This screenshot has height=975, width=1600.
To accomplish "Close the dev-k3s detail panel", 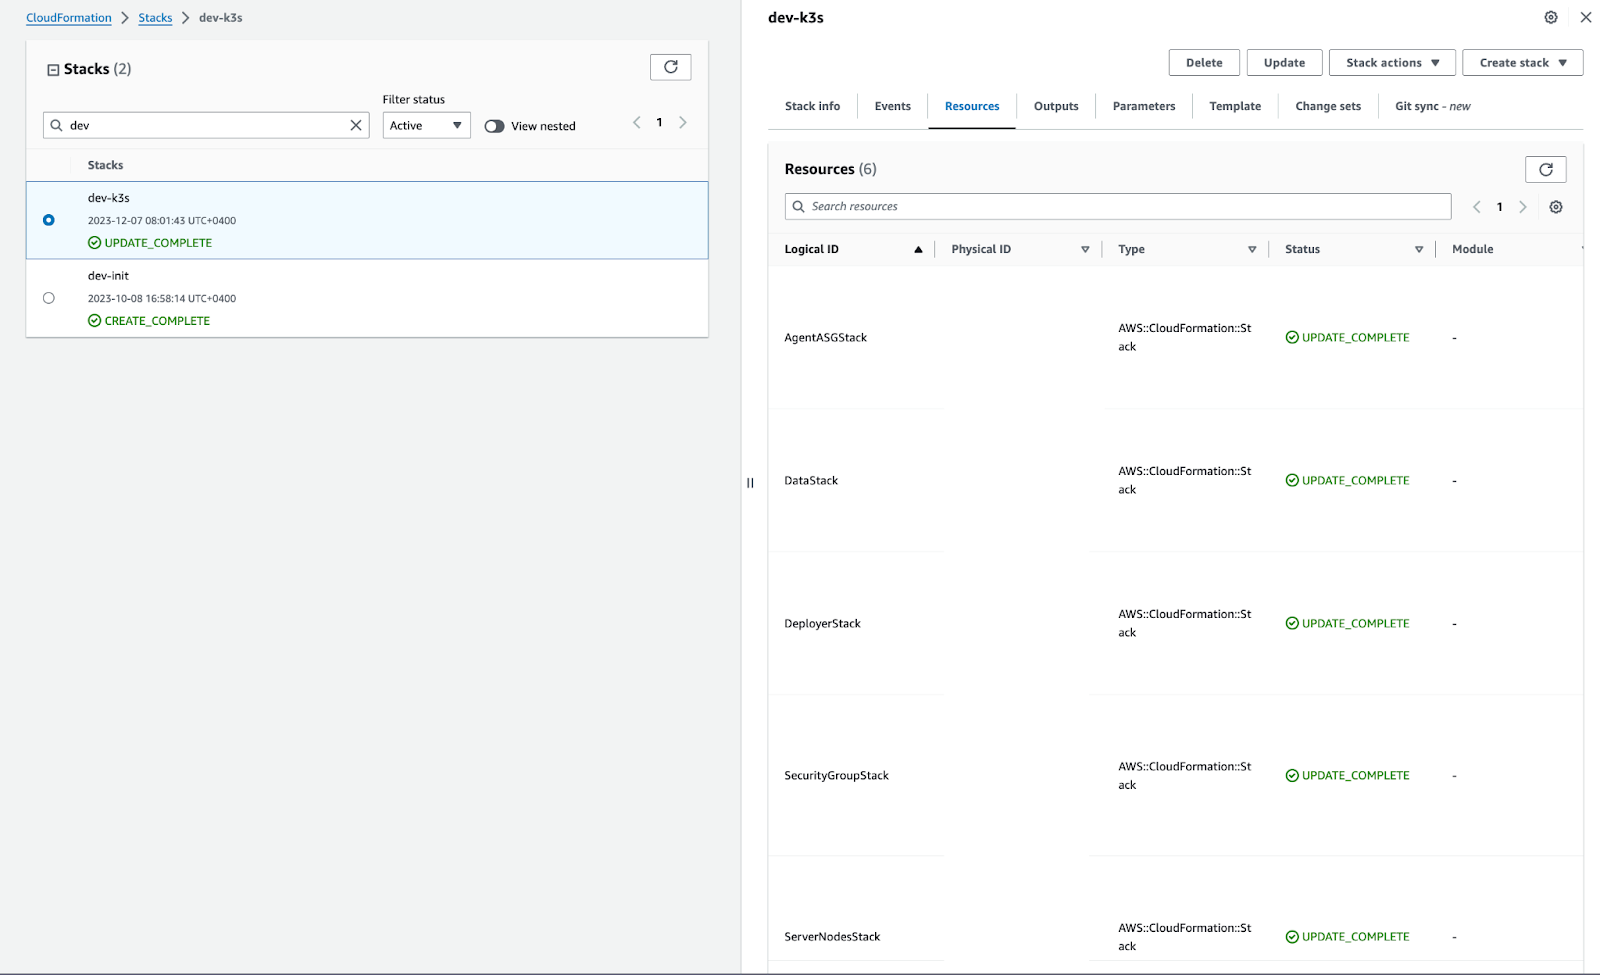I will (x=1585, y=17).
